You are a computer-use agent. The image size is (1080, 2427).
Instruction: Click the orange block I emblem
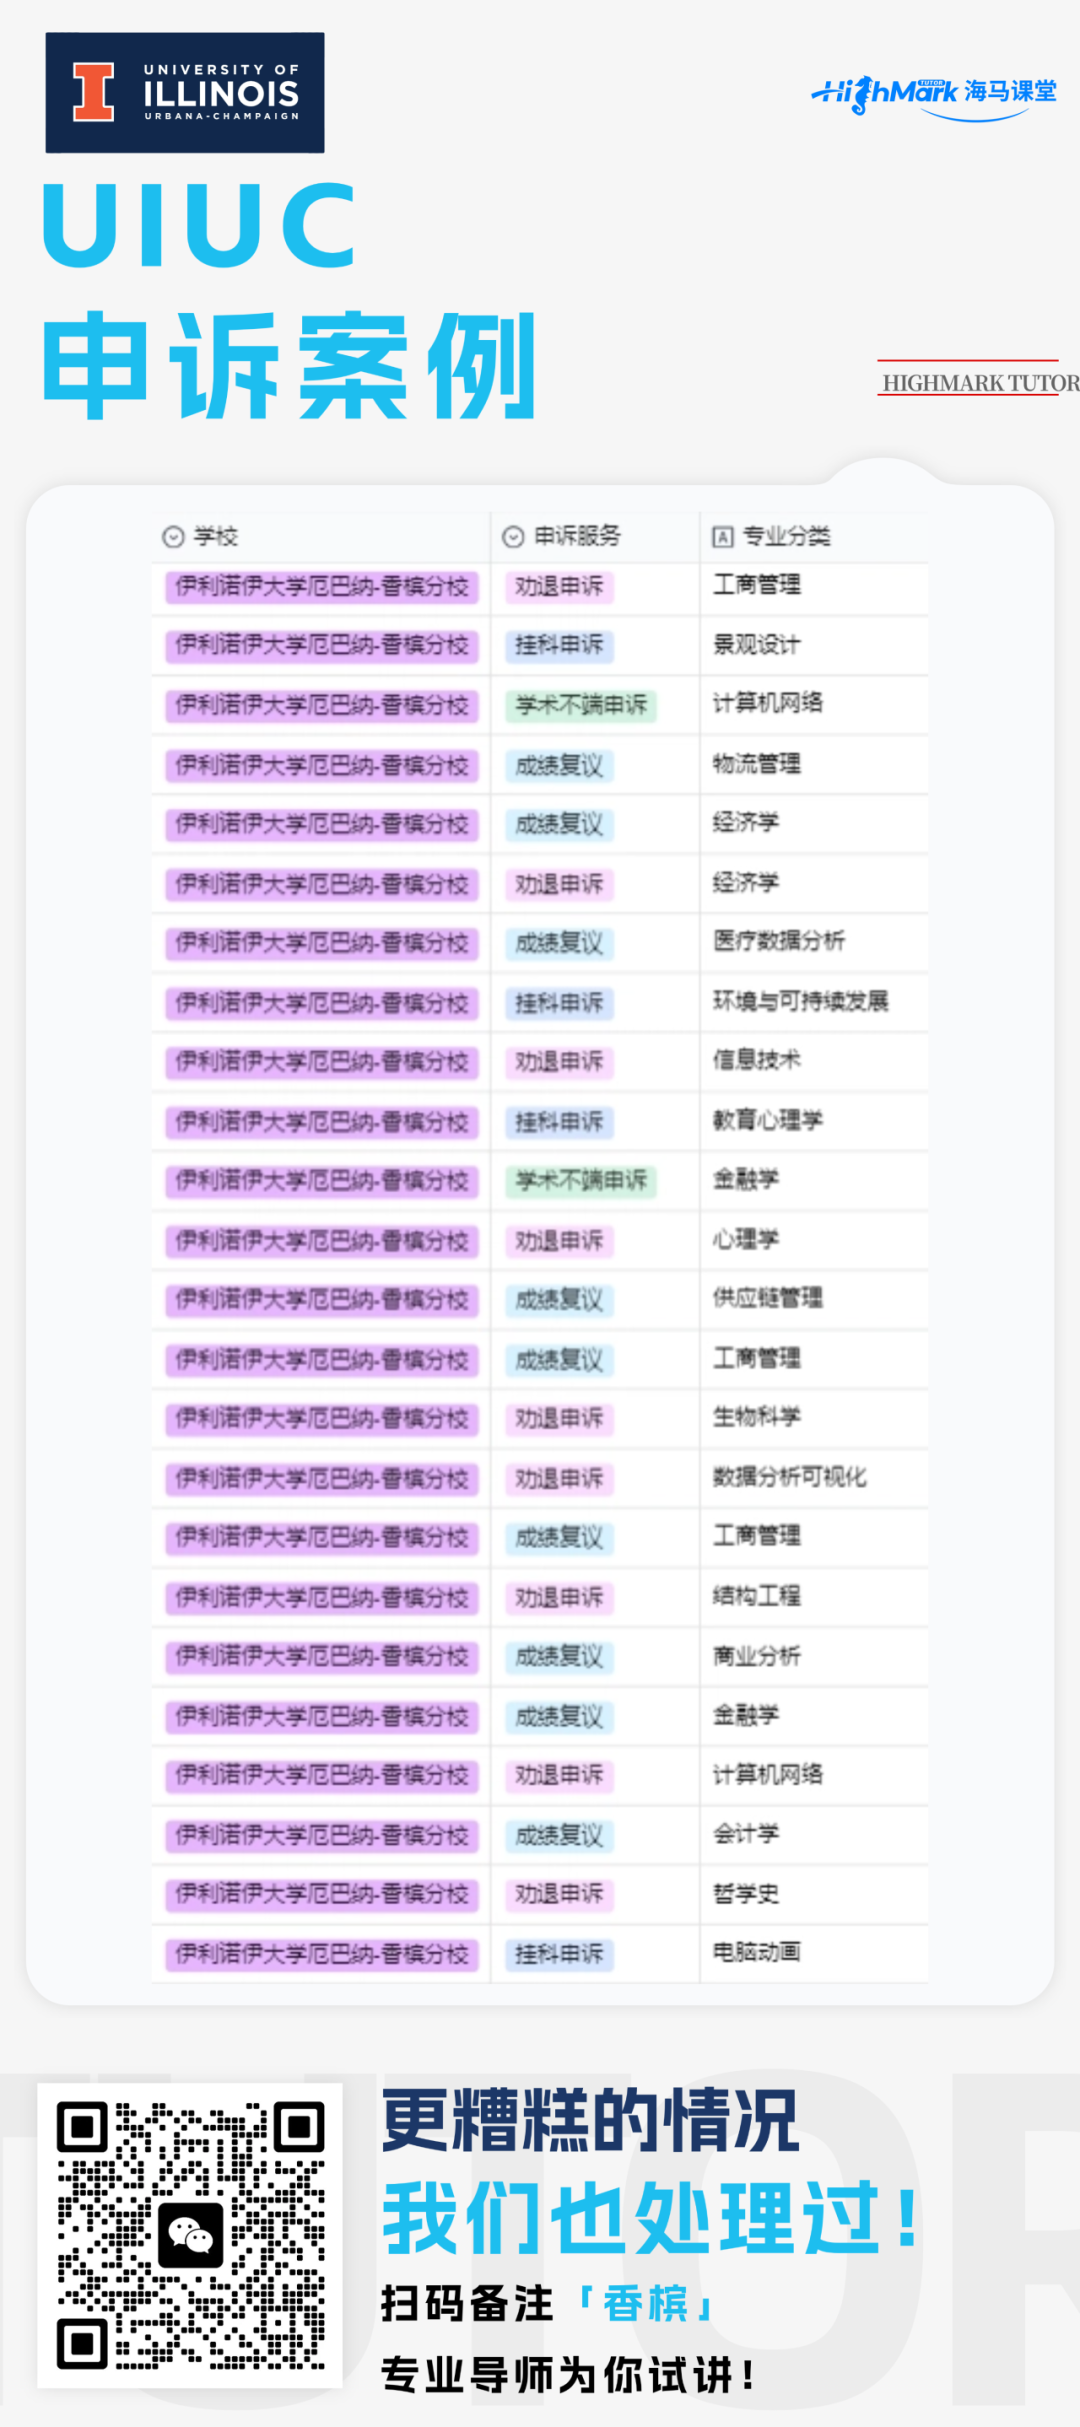[x=94, y=92]
